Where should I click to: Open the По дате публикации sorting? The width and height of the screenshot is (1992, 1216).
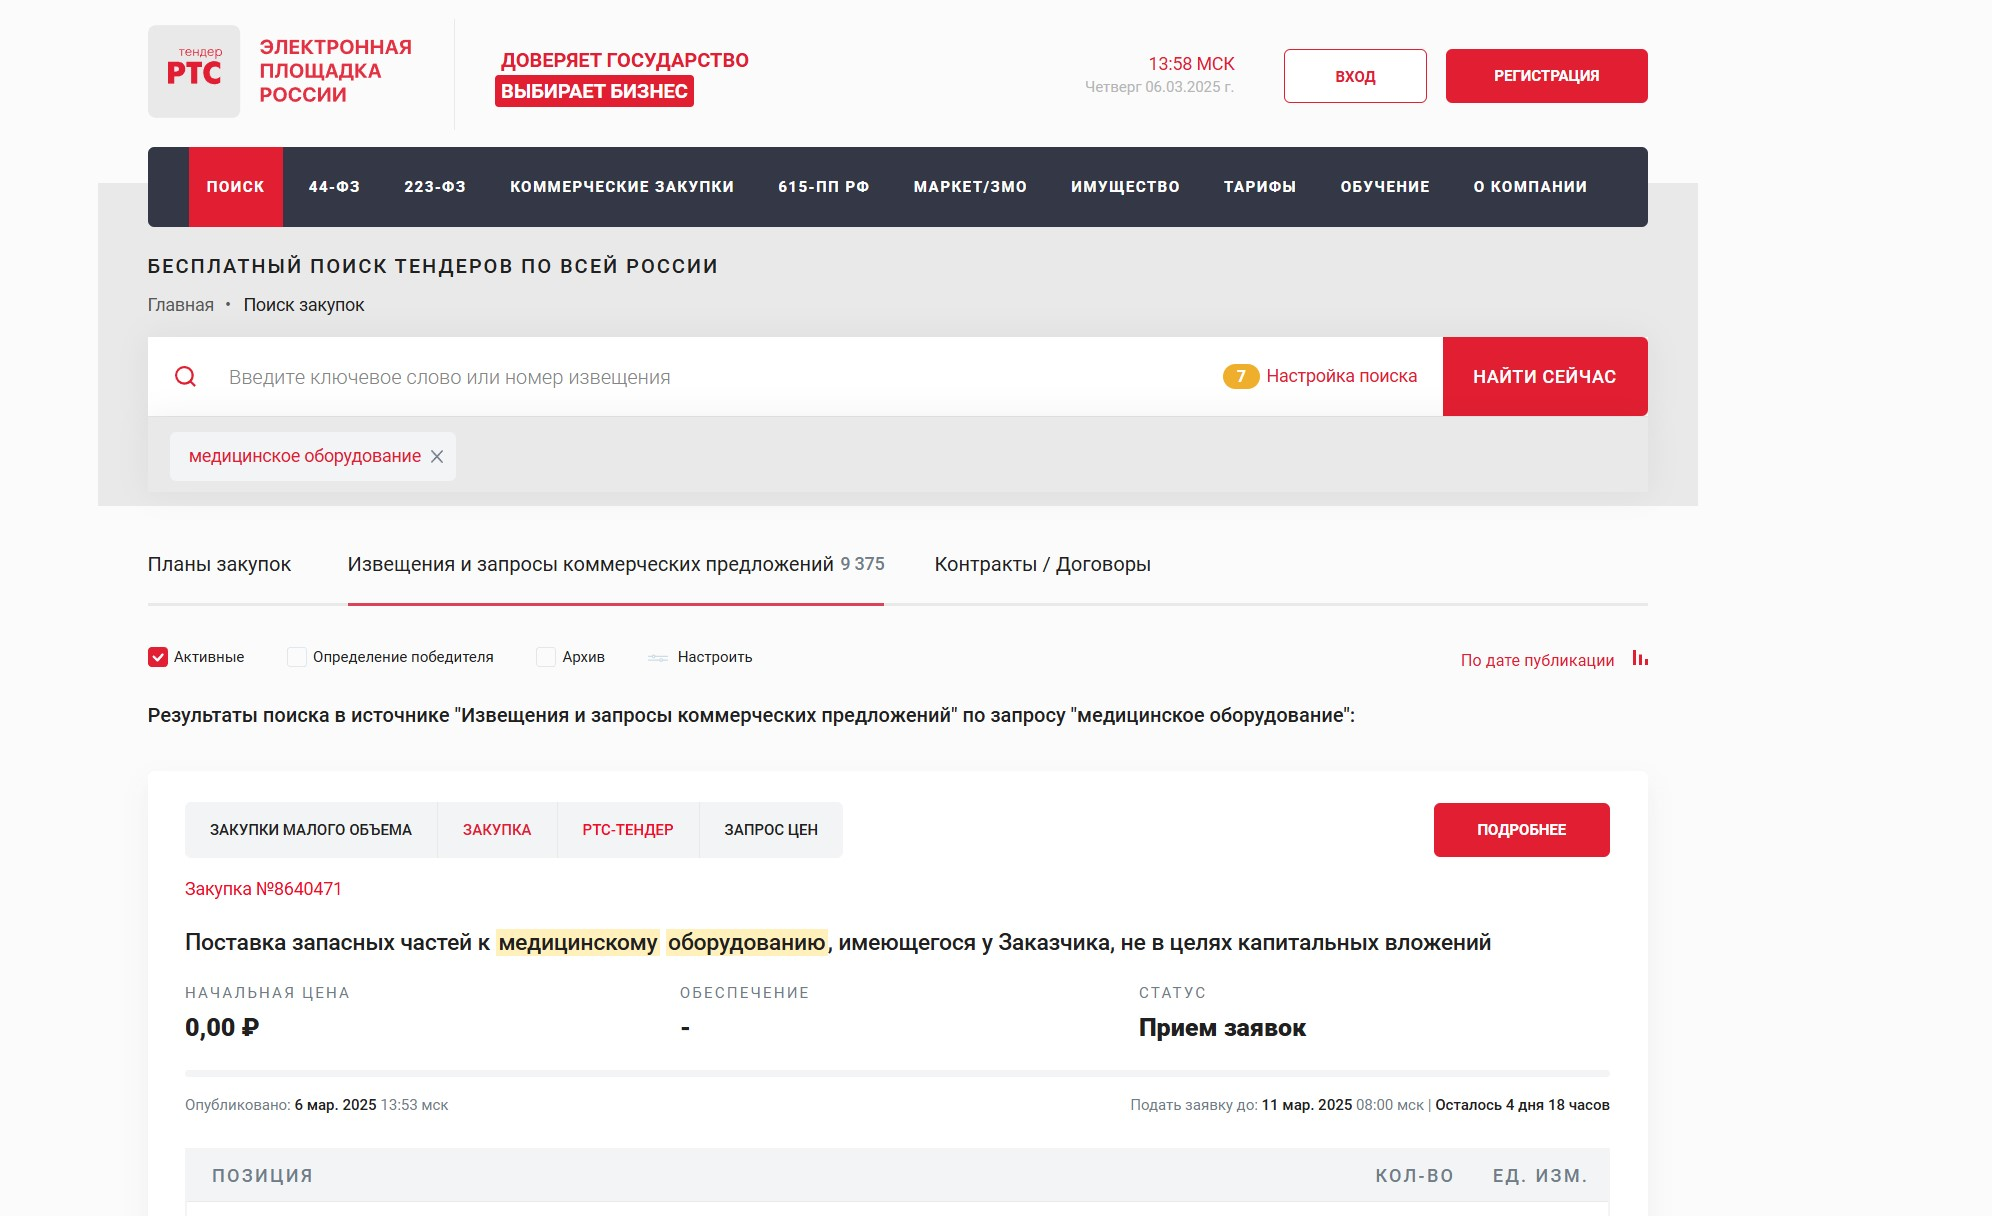coord(1537,660)
